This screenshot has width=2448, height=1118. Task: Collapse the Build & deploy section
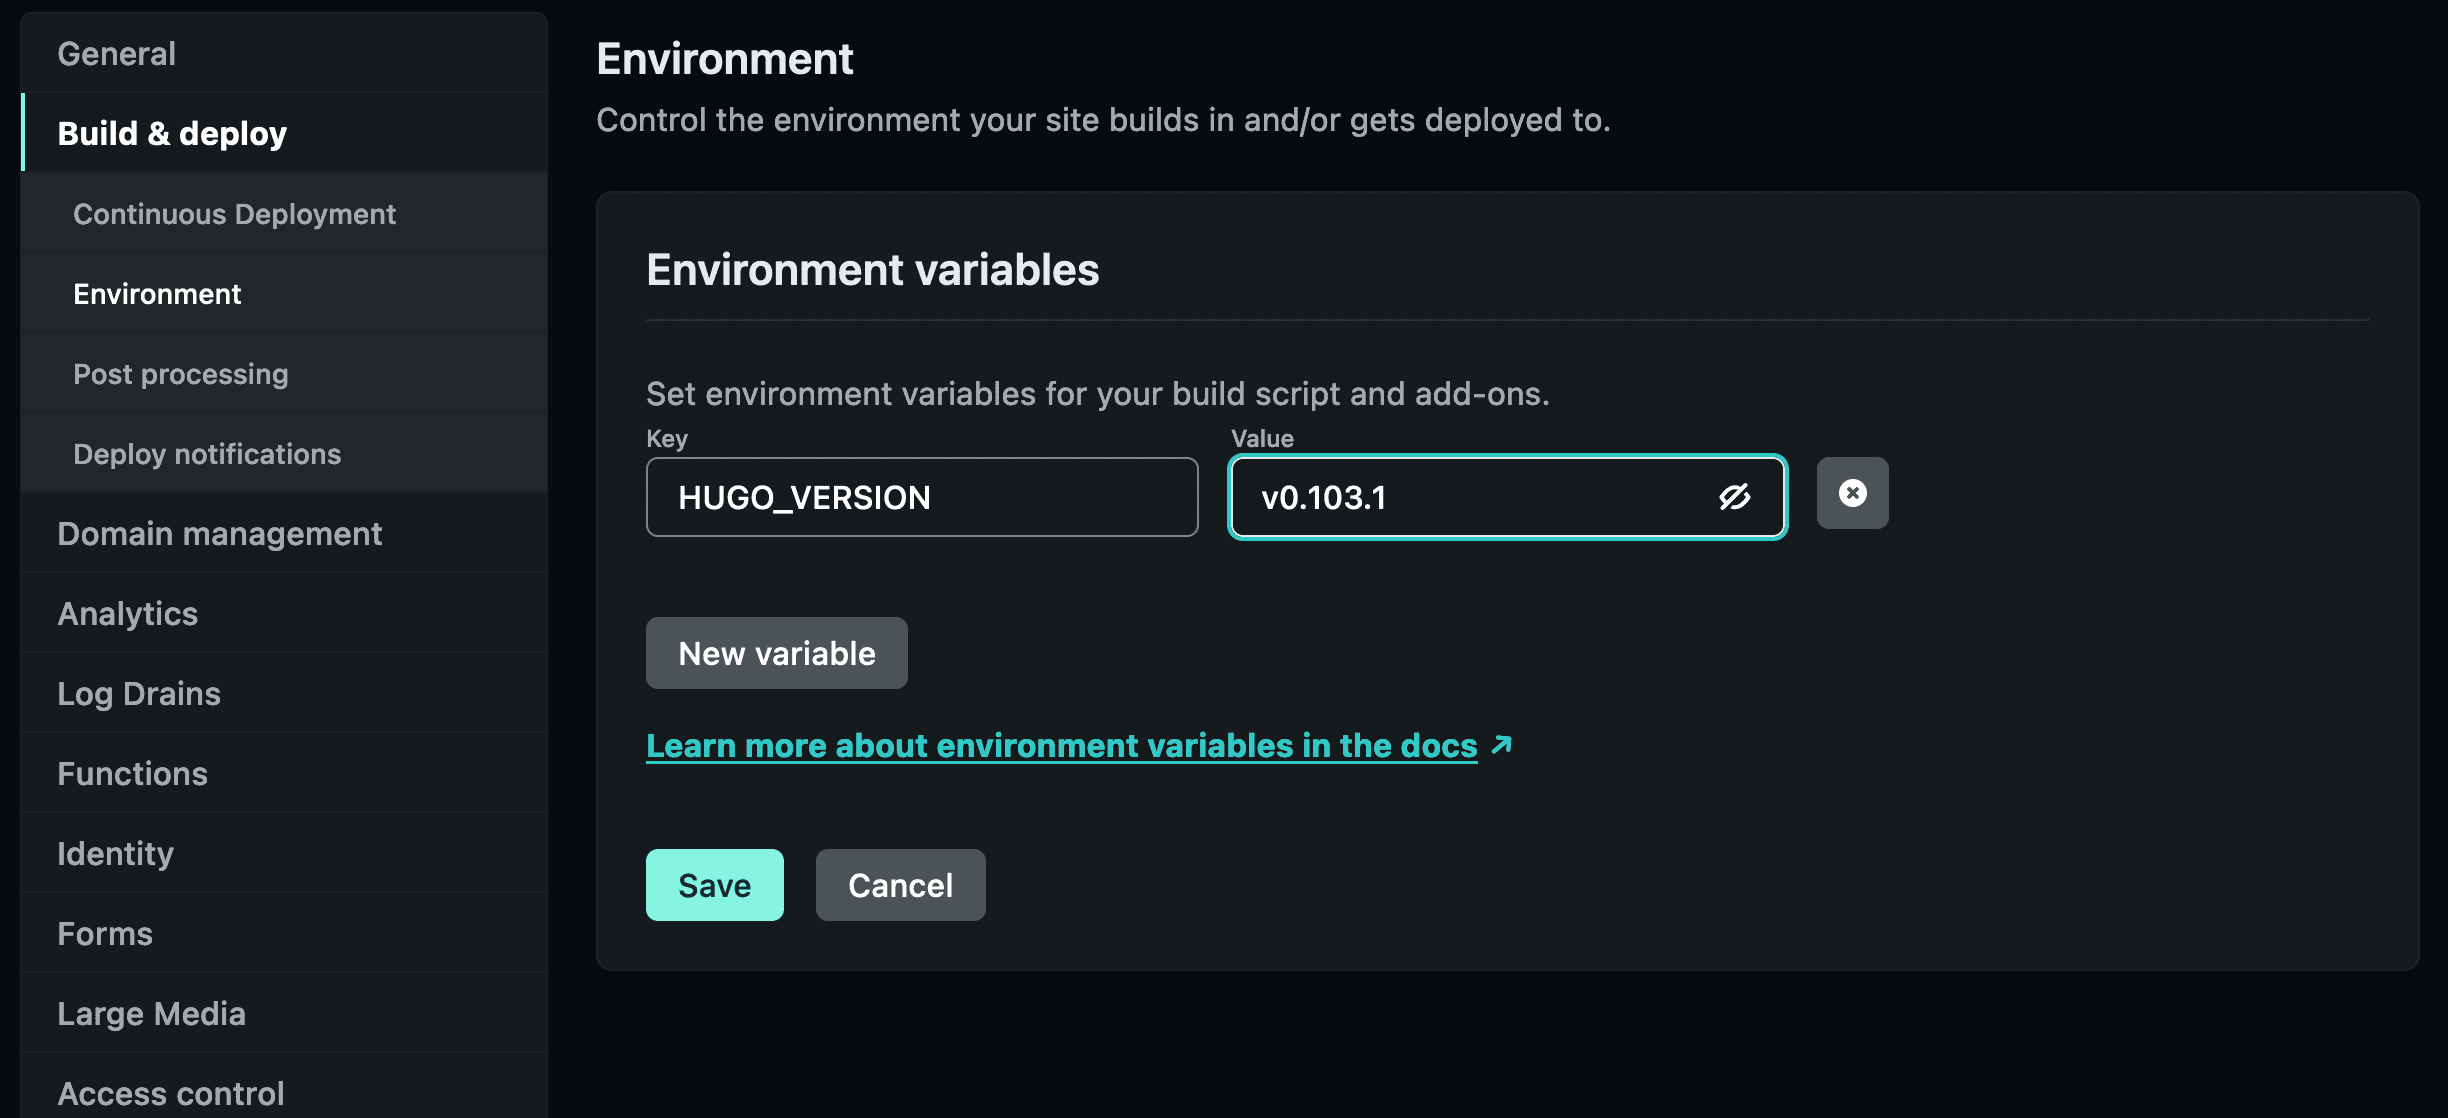172,133
